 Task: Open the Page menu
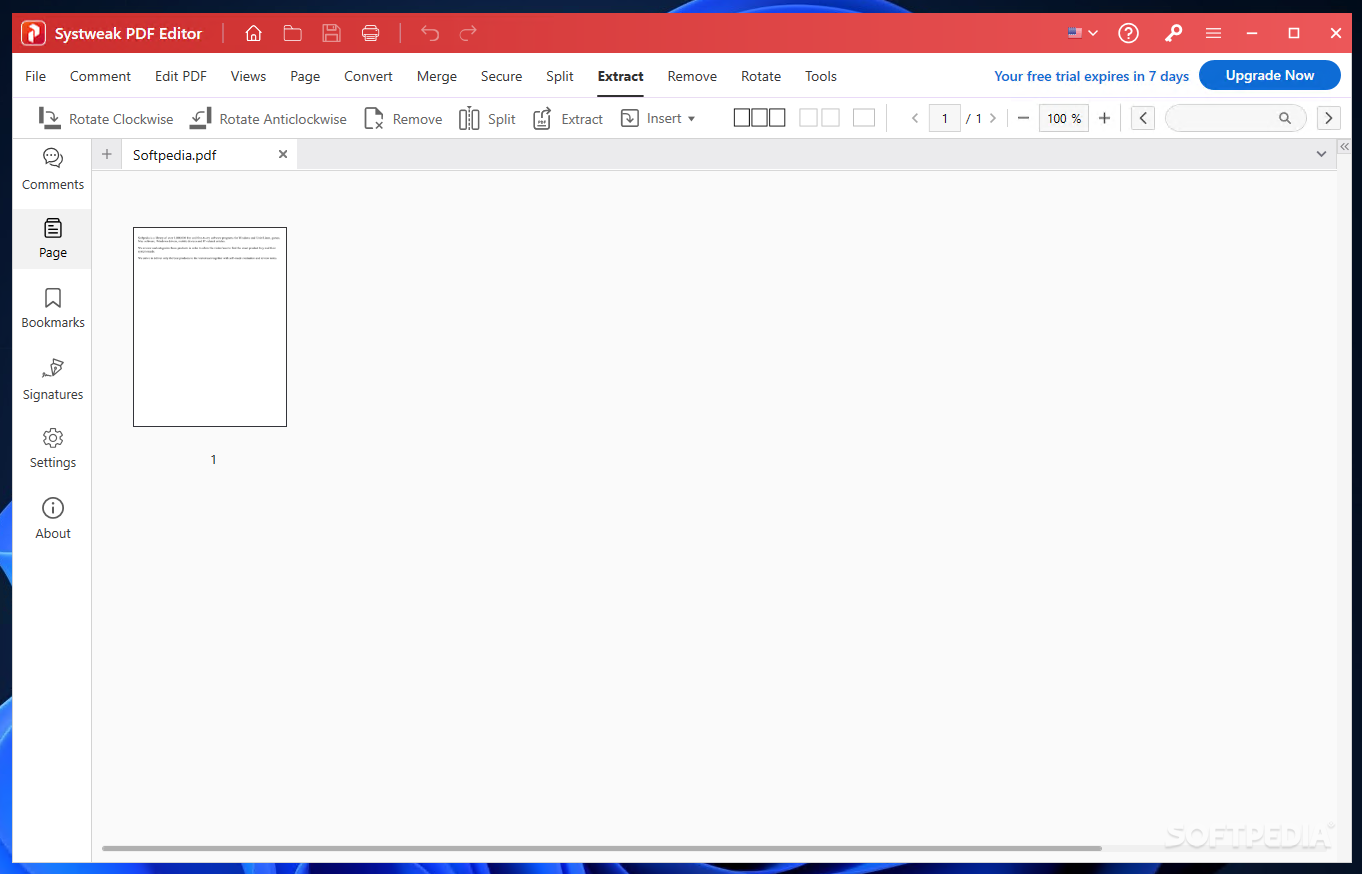click(305, 76)
